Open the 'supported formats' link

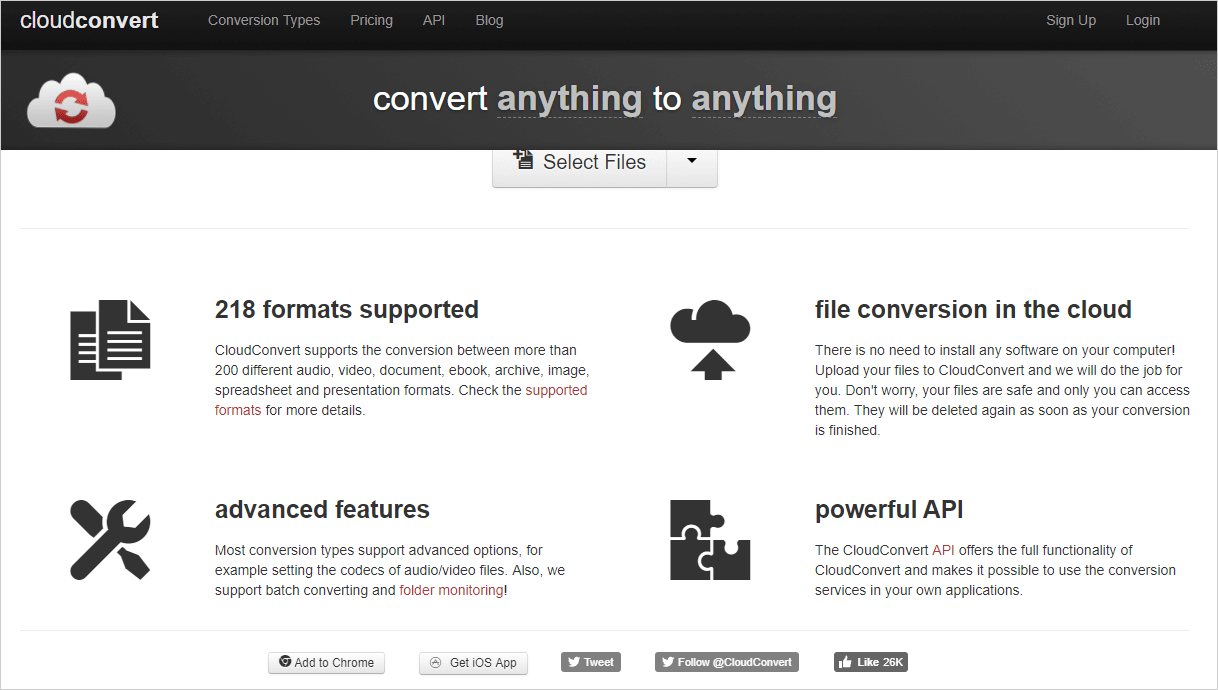(x=401, y=400)
